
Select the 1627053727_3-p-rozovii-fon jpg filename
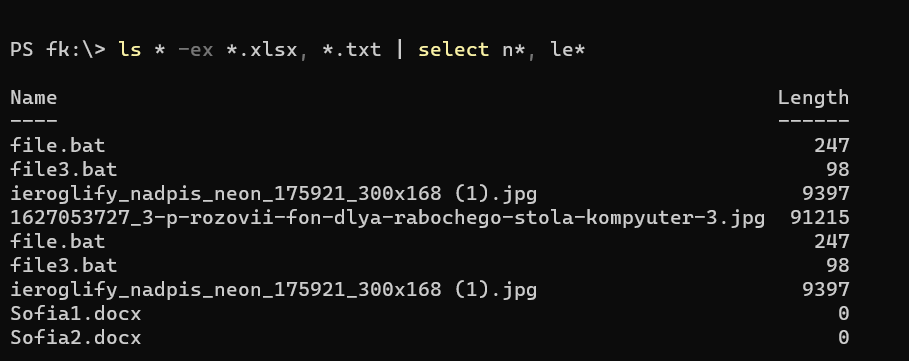pos(388,217)
